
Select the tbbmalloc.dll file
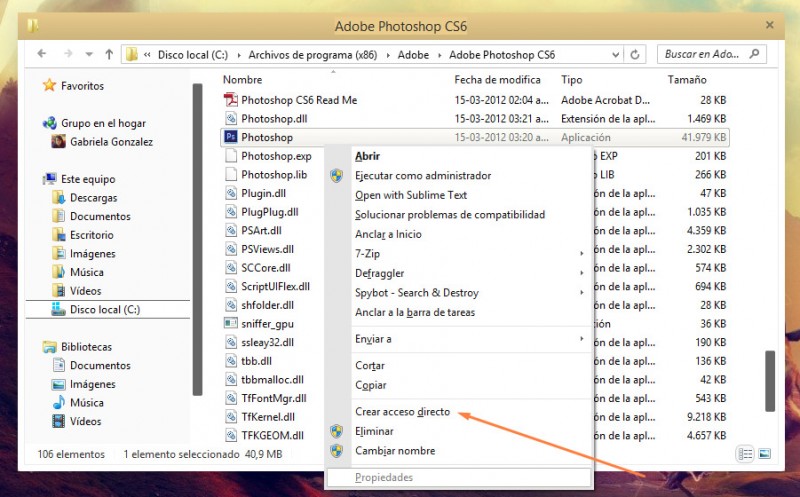point(272,379)
